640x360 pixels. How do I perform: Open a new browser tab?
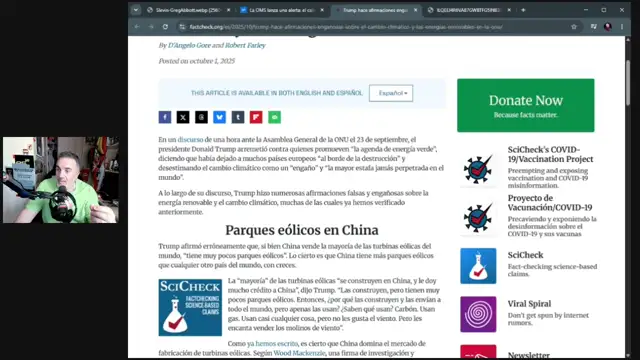point(523,10)
